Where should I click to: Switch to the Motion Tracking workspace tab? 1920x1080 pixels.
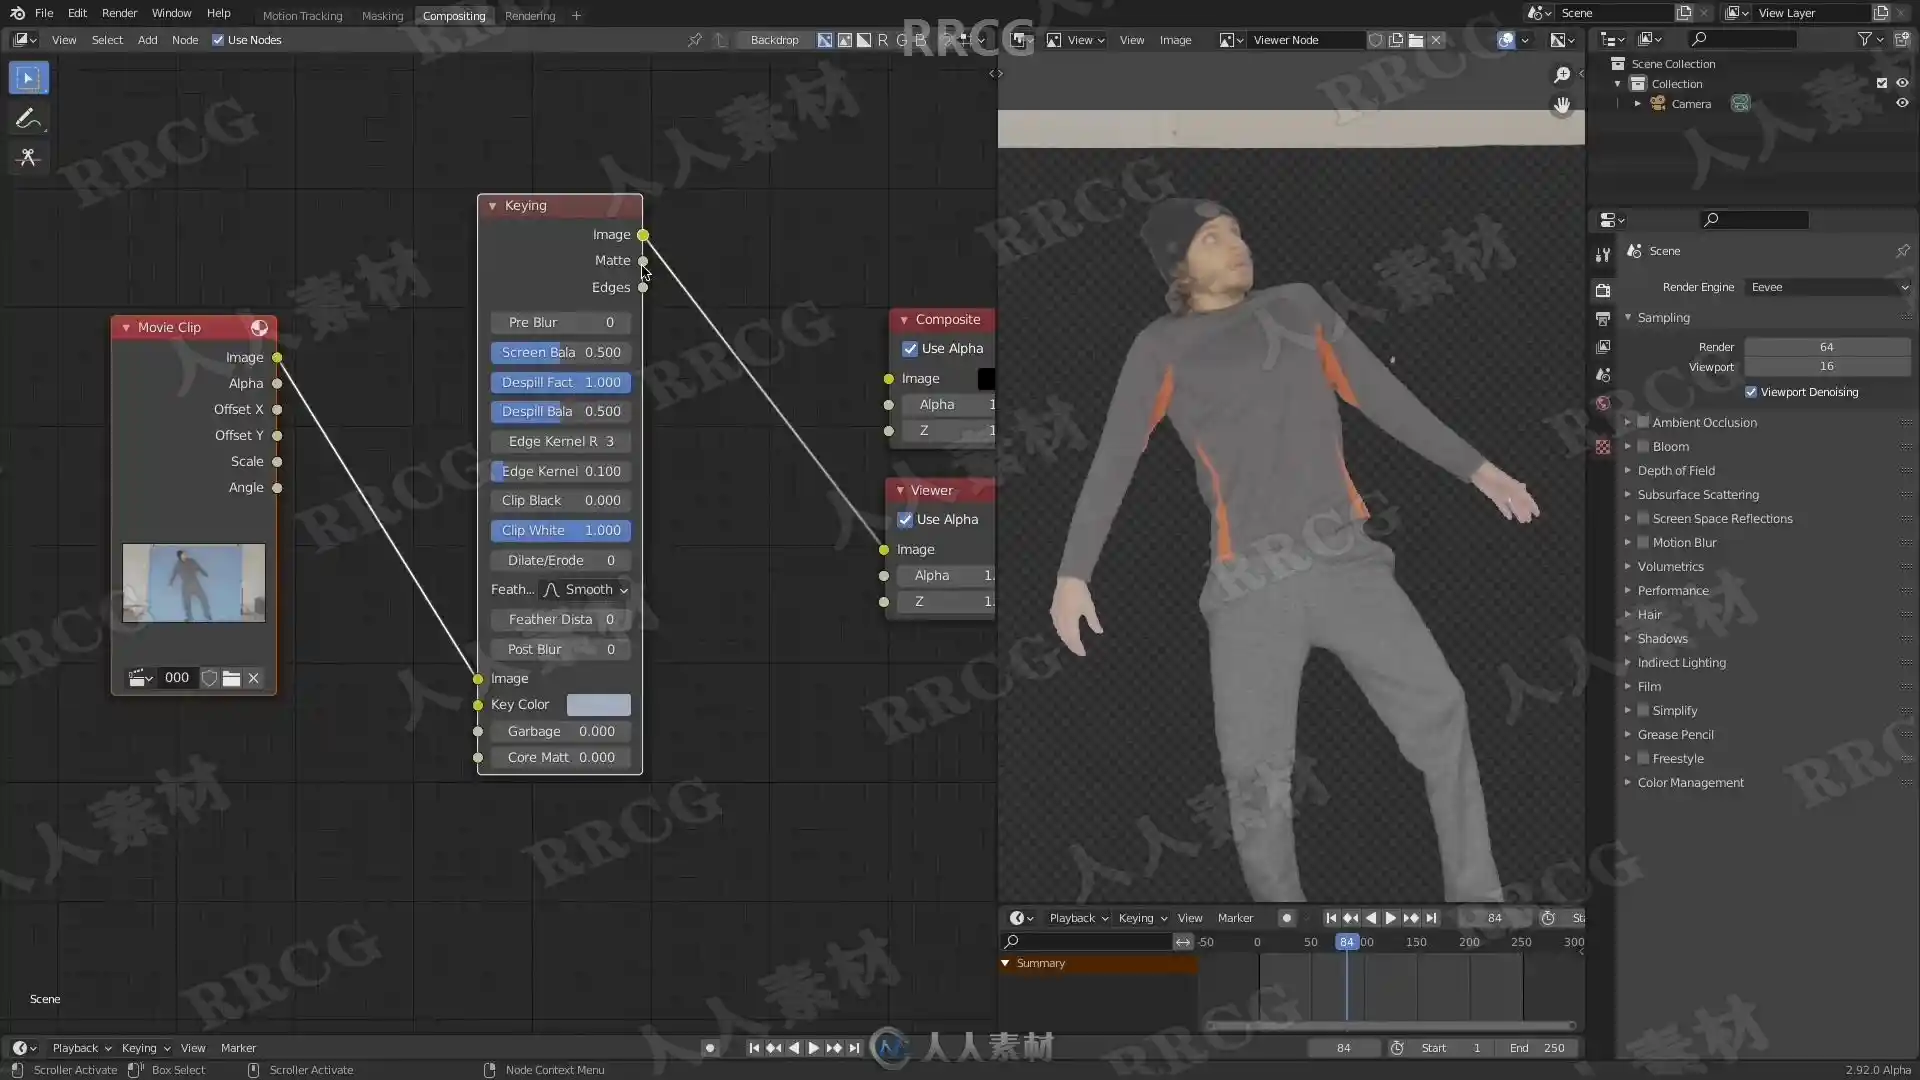coord(302,16)
